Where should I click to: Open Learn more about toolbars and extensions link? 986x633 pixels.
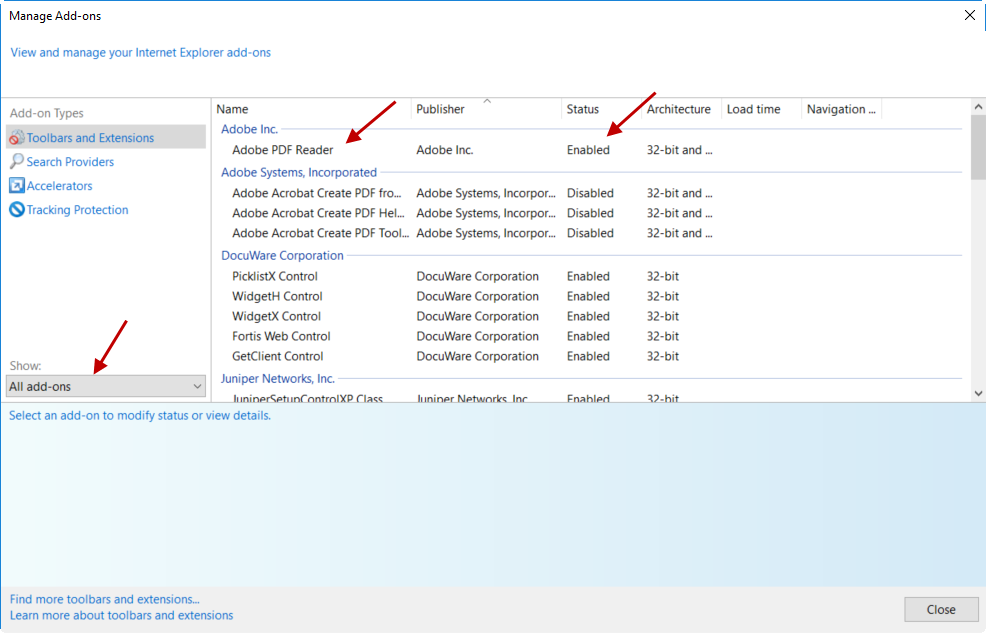(121, 615)
